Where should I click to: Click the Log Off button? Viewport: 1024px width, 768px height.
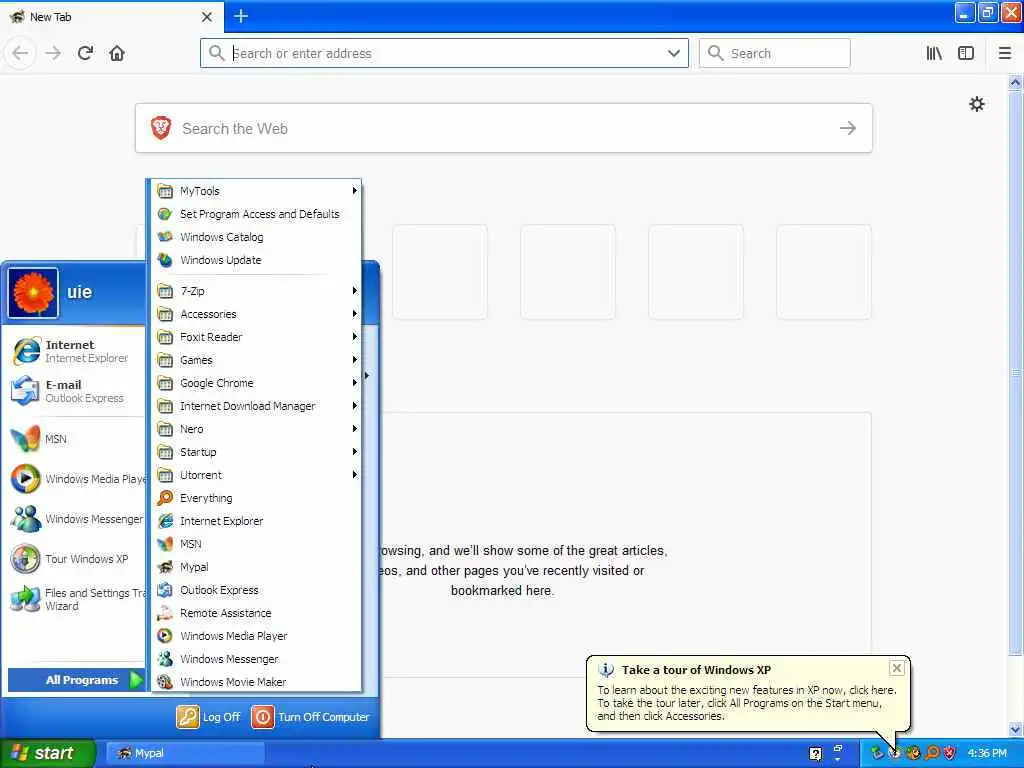[x=209, y=717]
